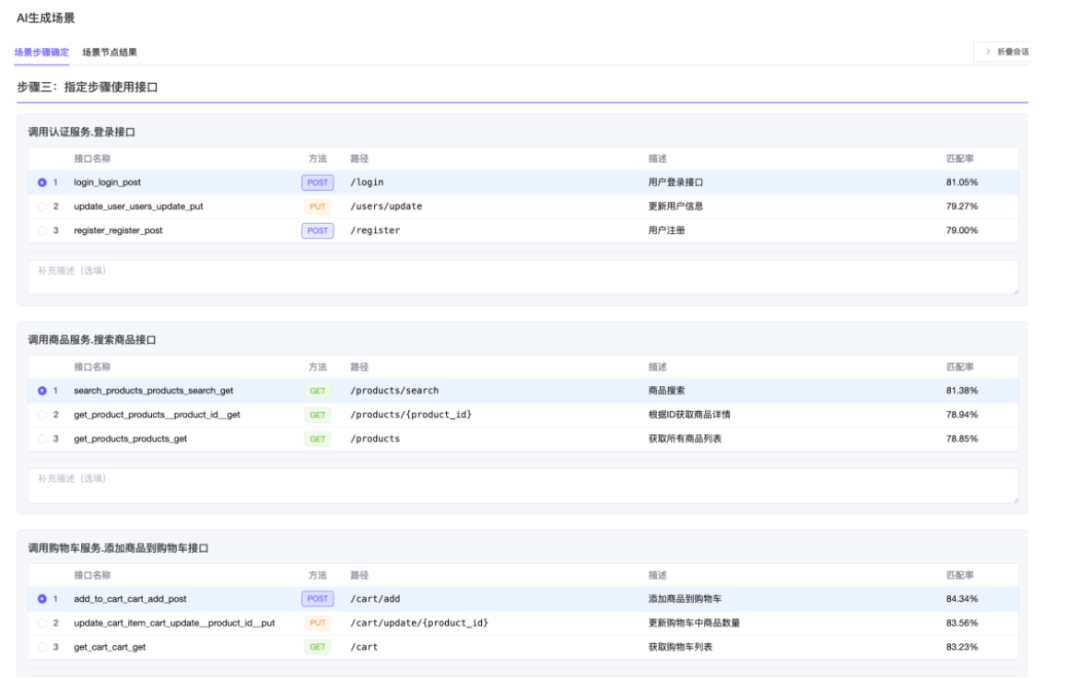Click the path /cart/add
The image size is (1080, 693).
point(375,599)
